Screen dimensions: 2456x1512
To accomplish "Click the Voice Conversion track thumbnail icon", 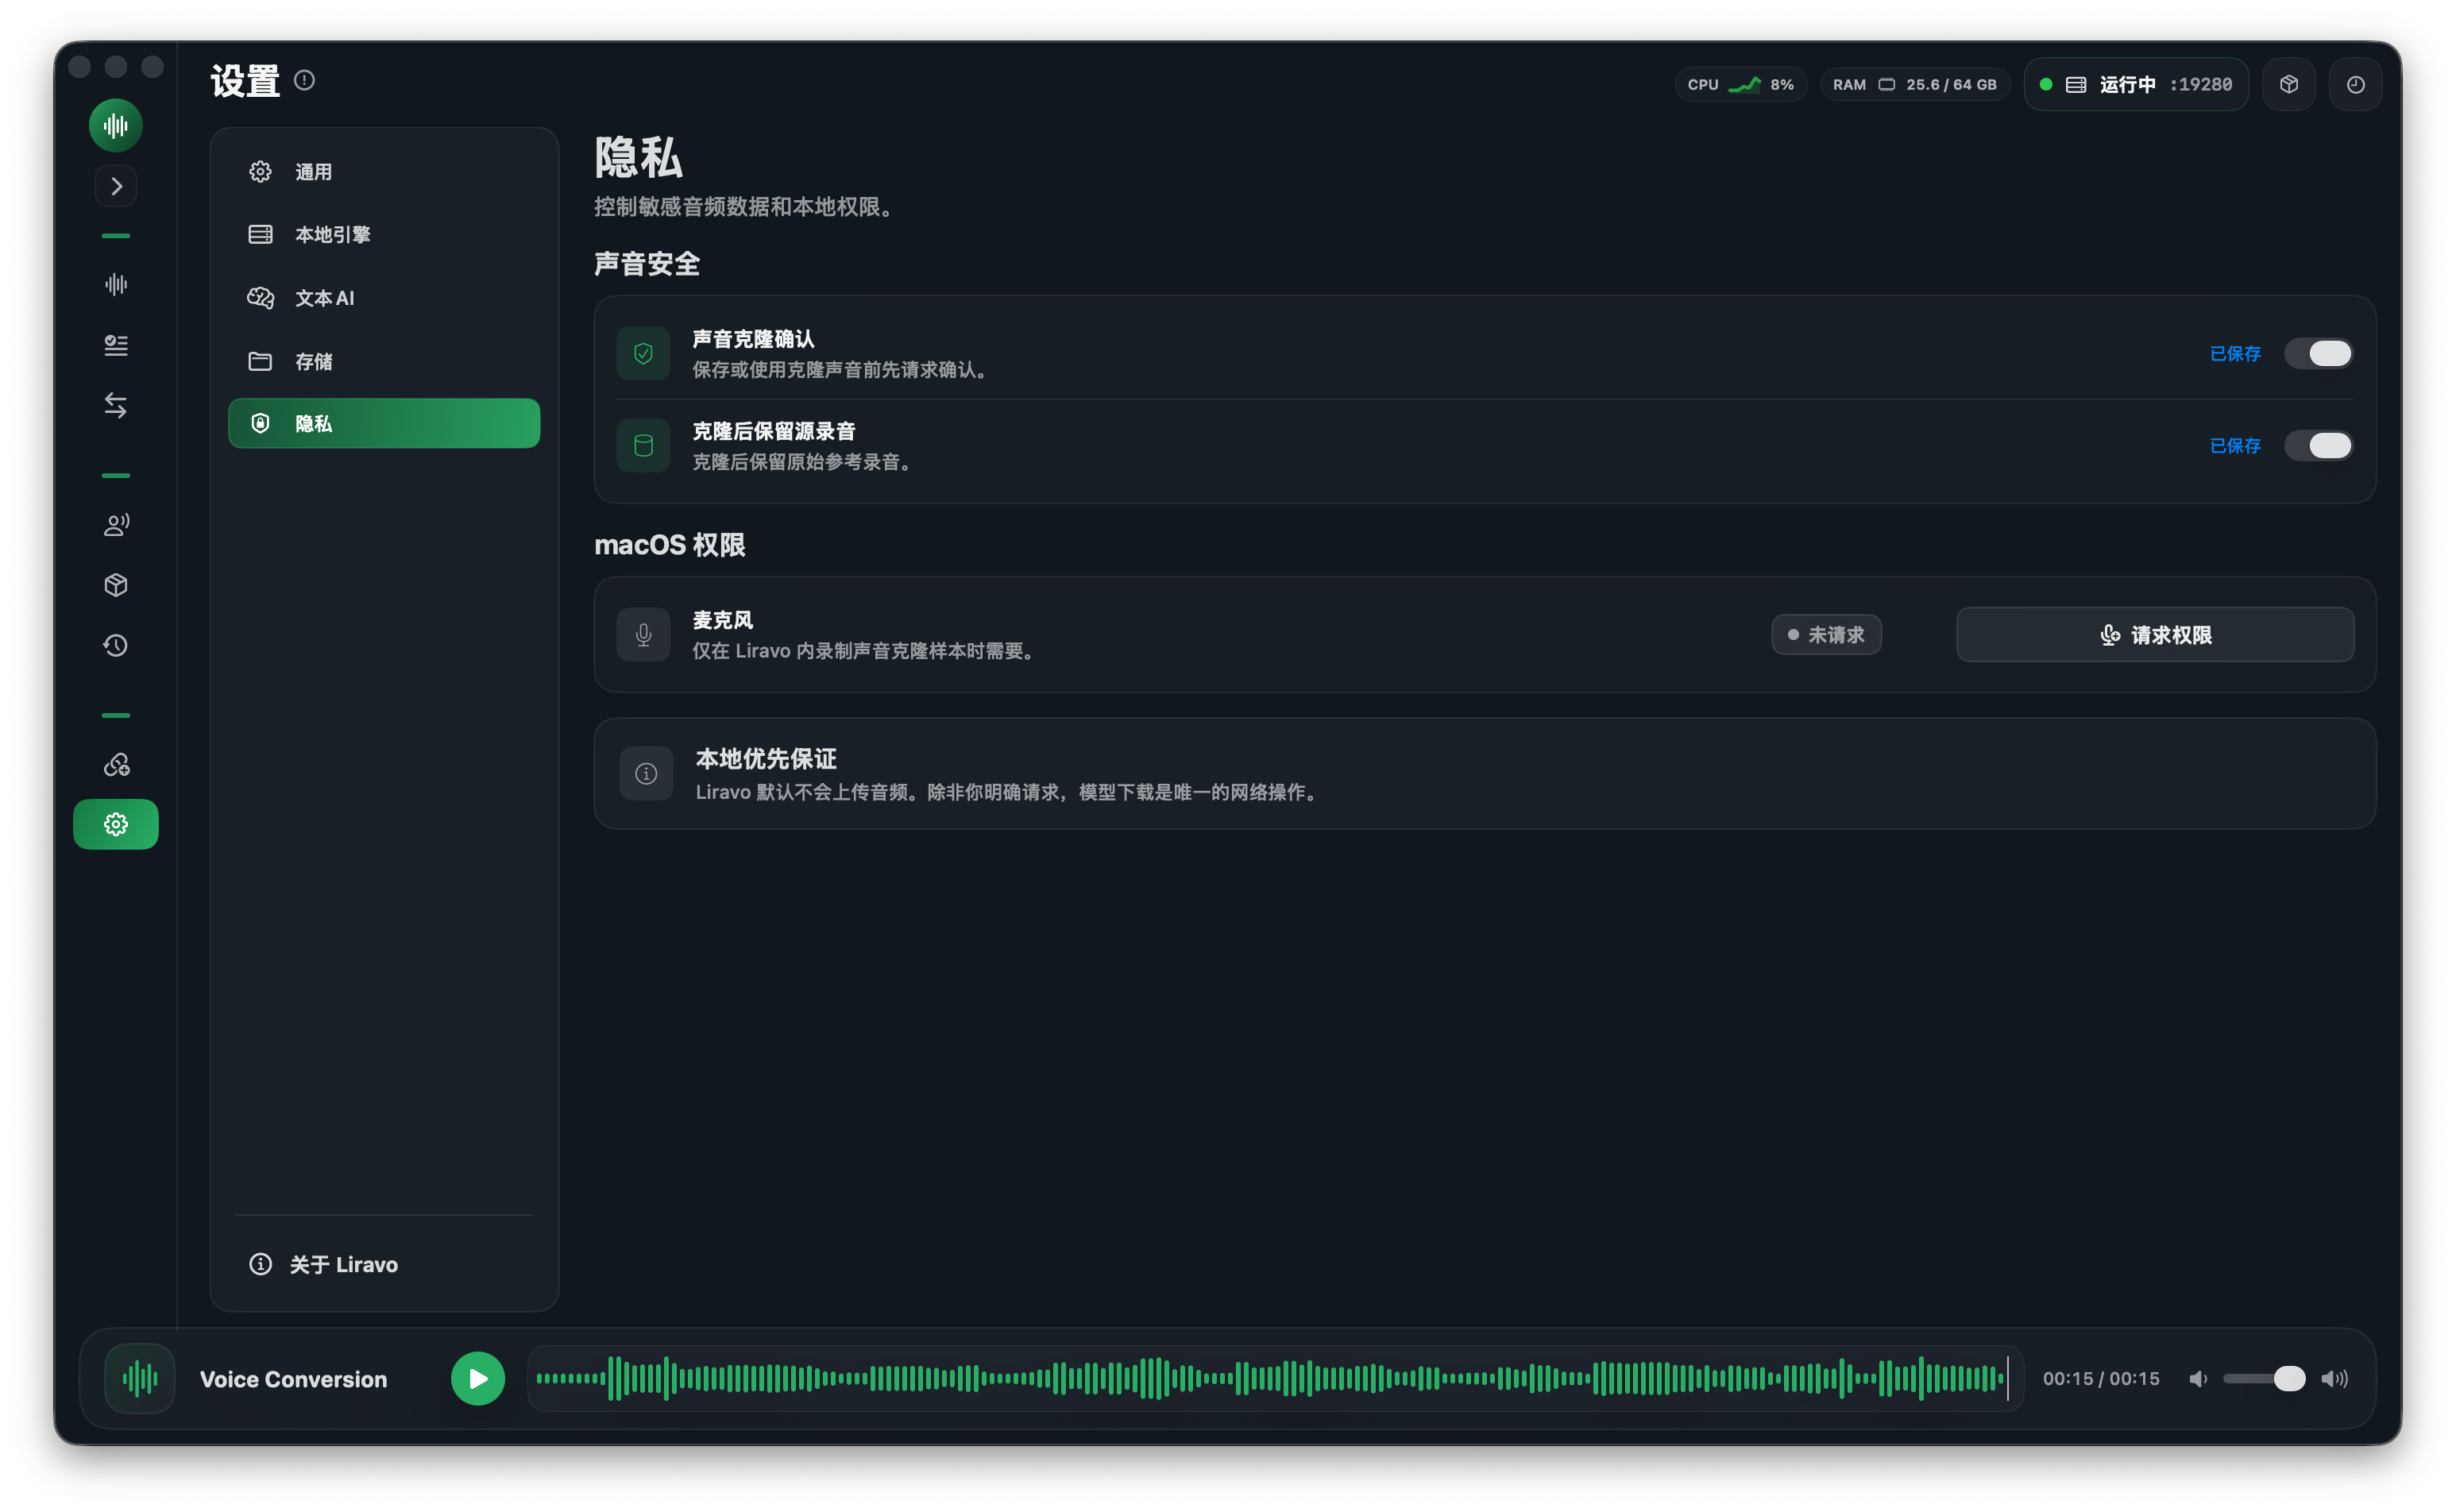I will (x=140, y=1378).
